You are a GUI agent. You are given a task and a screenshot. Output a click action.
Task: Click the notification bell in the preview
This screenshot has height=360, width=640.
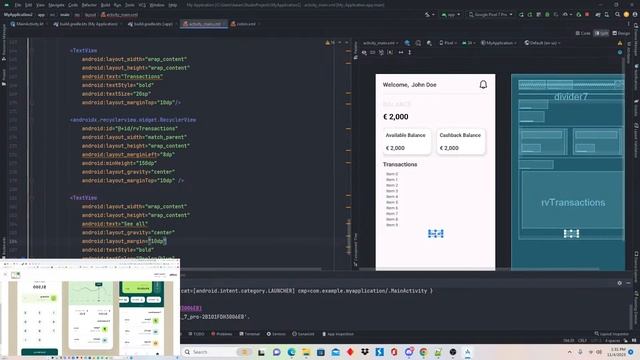(483, 84)
